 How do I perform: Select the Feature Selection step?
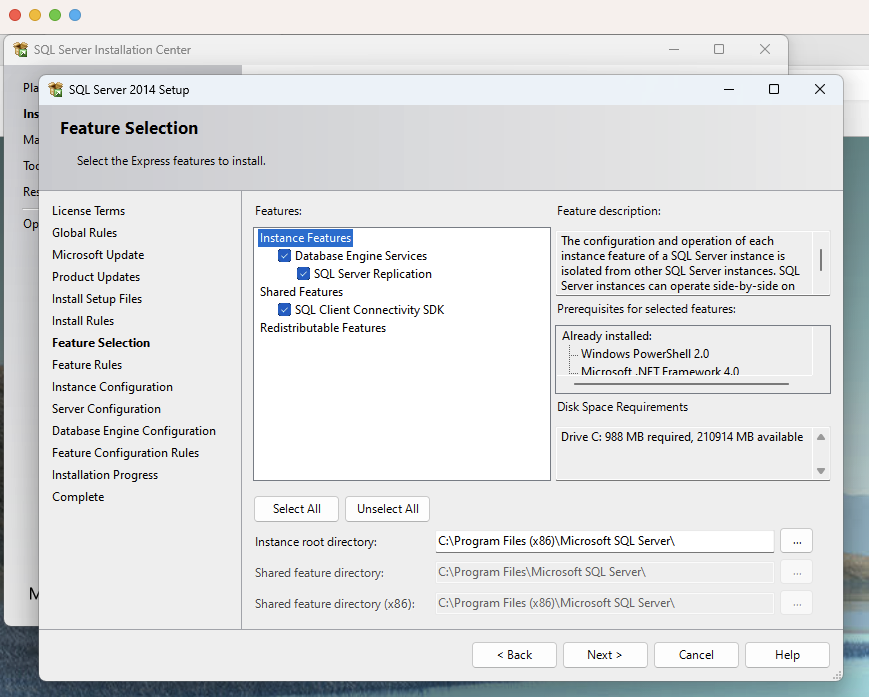click(101, 343)
